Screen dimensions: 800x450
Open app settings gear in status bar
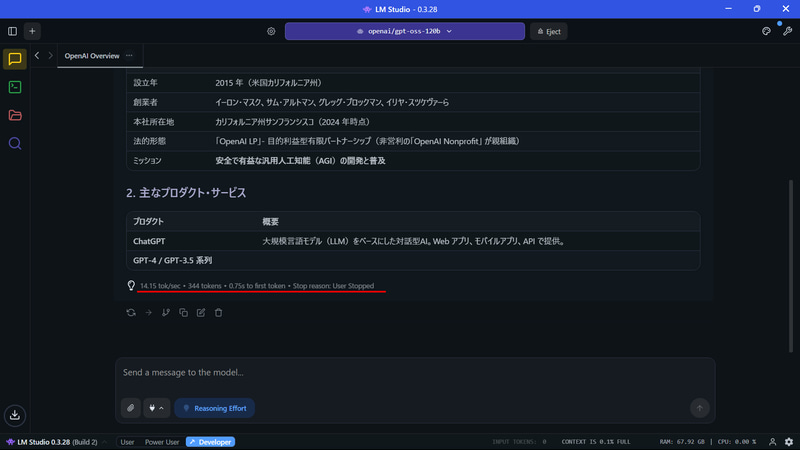(789, 442)
